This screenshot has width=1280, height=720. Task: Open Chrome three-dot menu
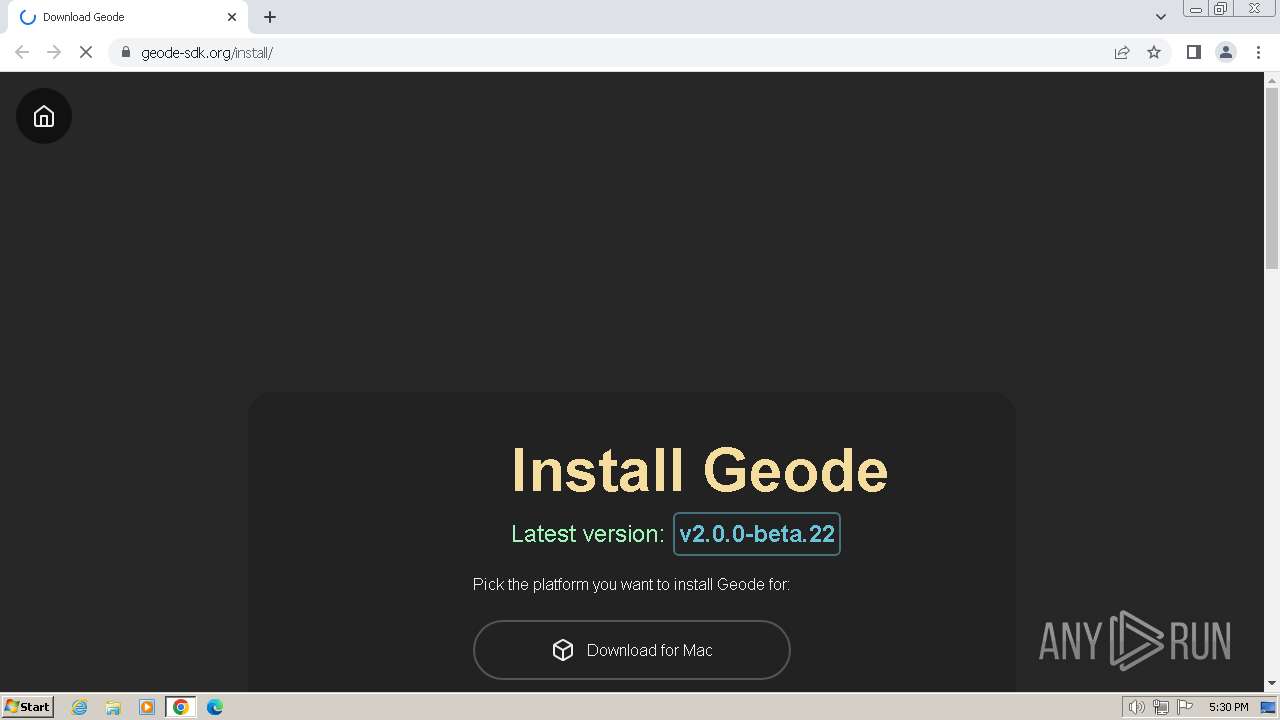(x=1259, y=52)
